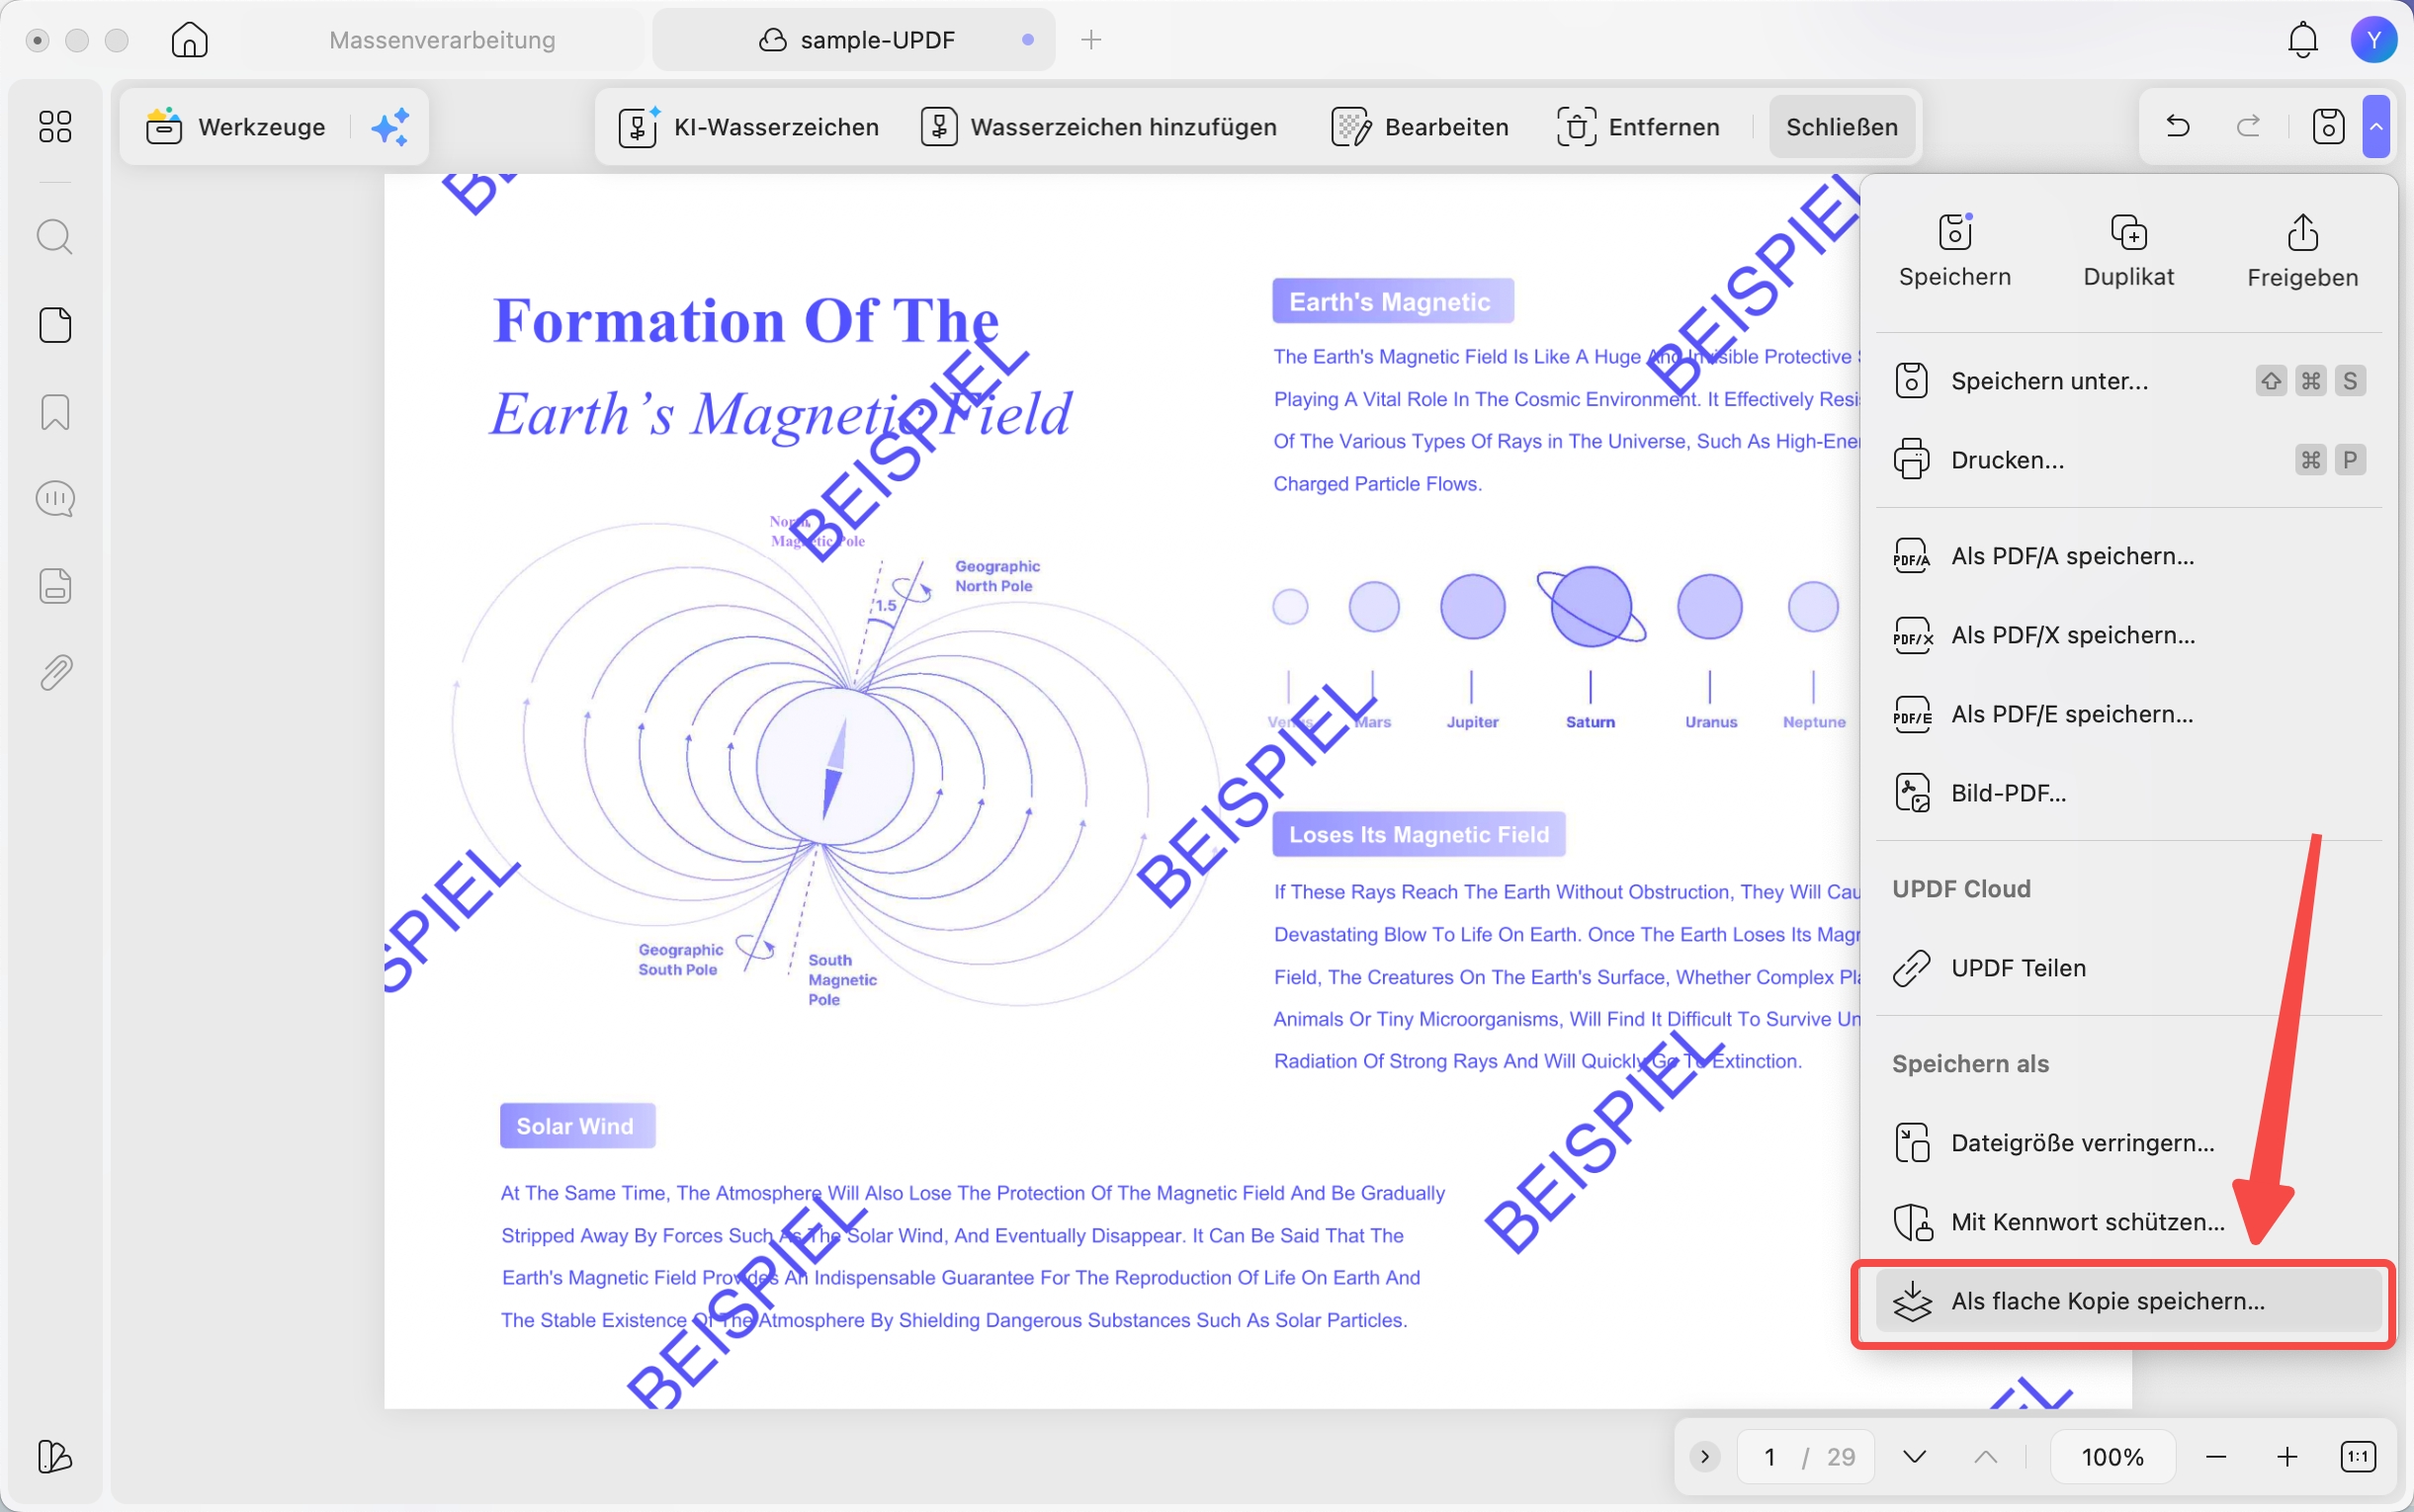Open the Werkzeuge tools menu
2414x1512 pixels.
(x=236, y=127)
